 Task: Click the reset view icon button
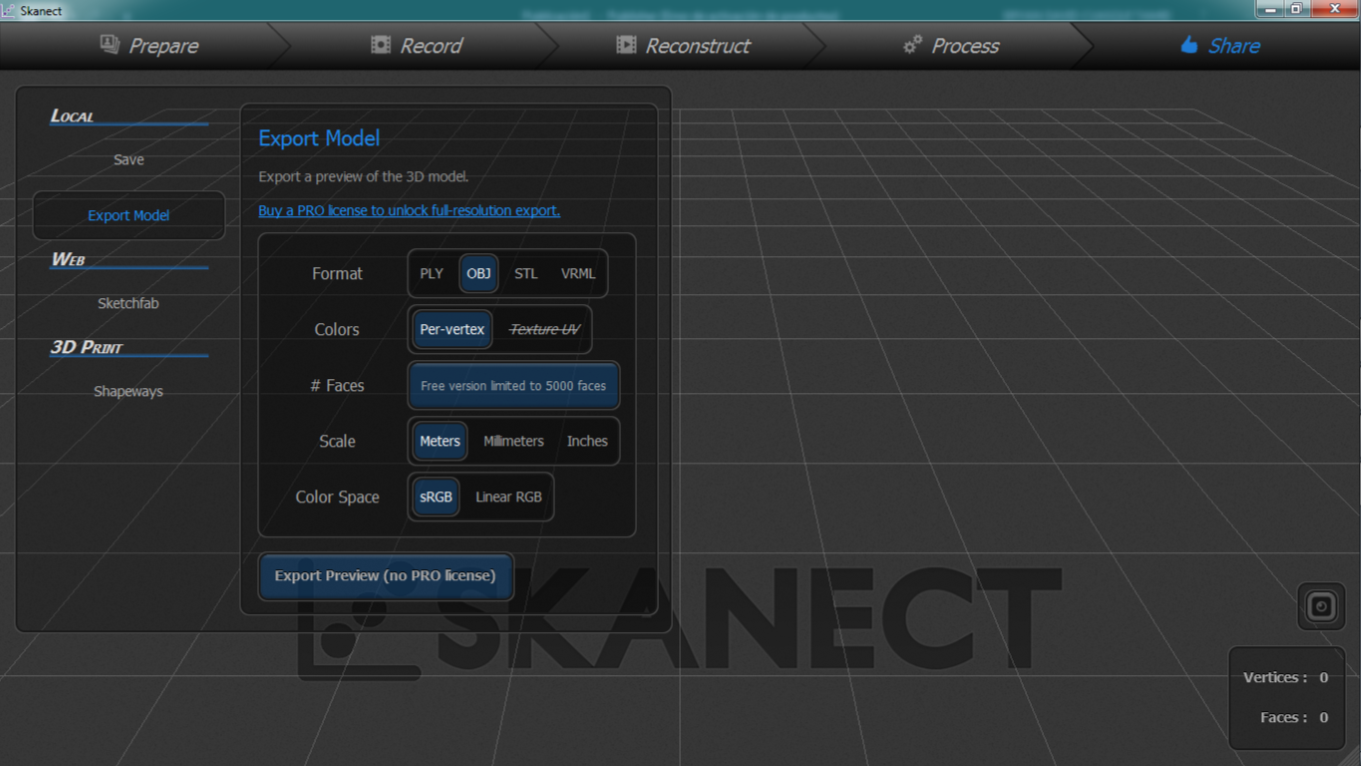(1321, 607)
